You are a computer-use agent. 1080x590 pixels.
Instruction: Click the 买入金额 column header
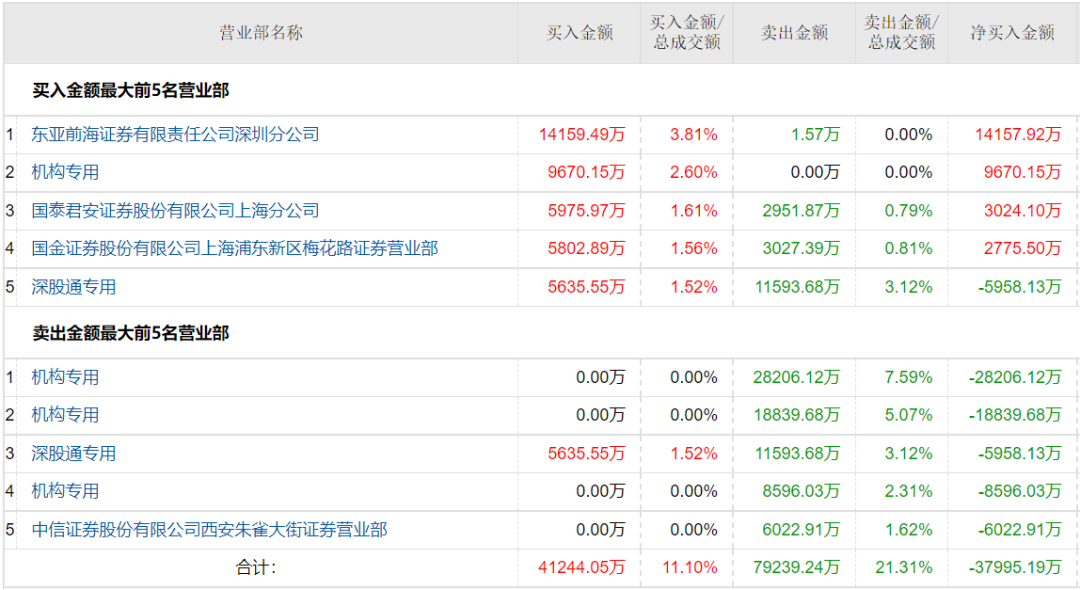tap(579, 33)
